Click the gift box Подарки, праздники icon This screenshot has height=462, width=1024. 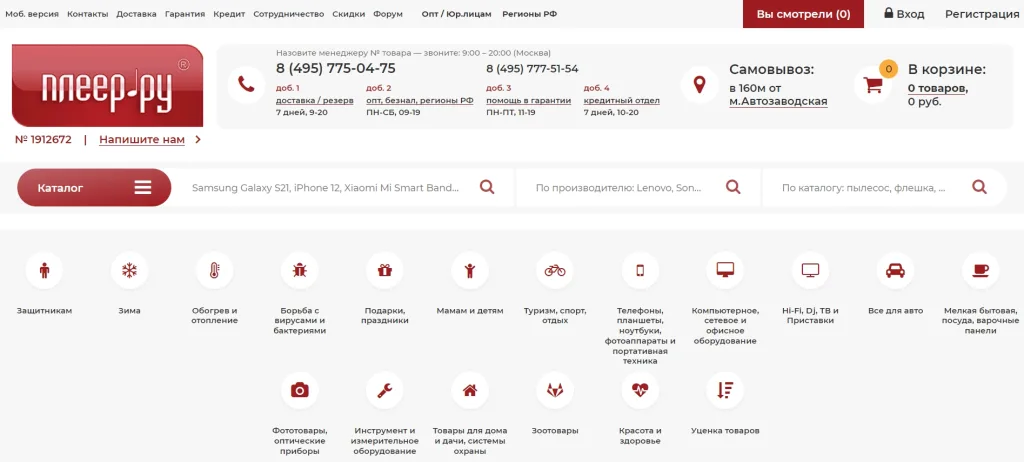tap(385, 270)
